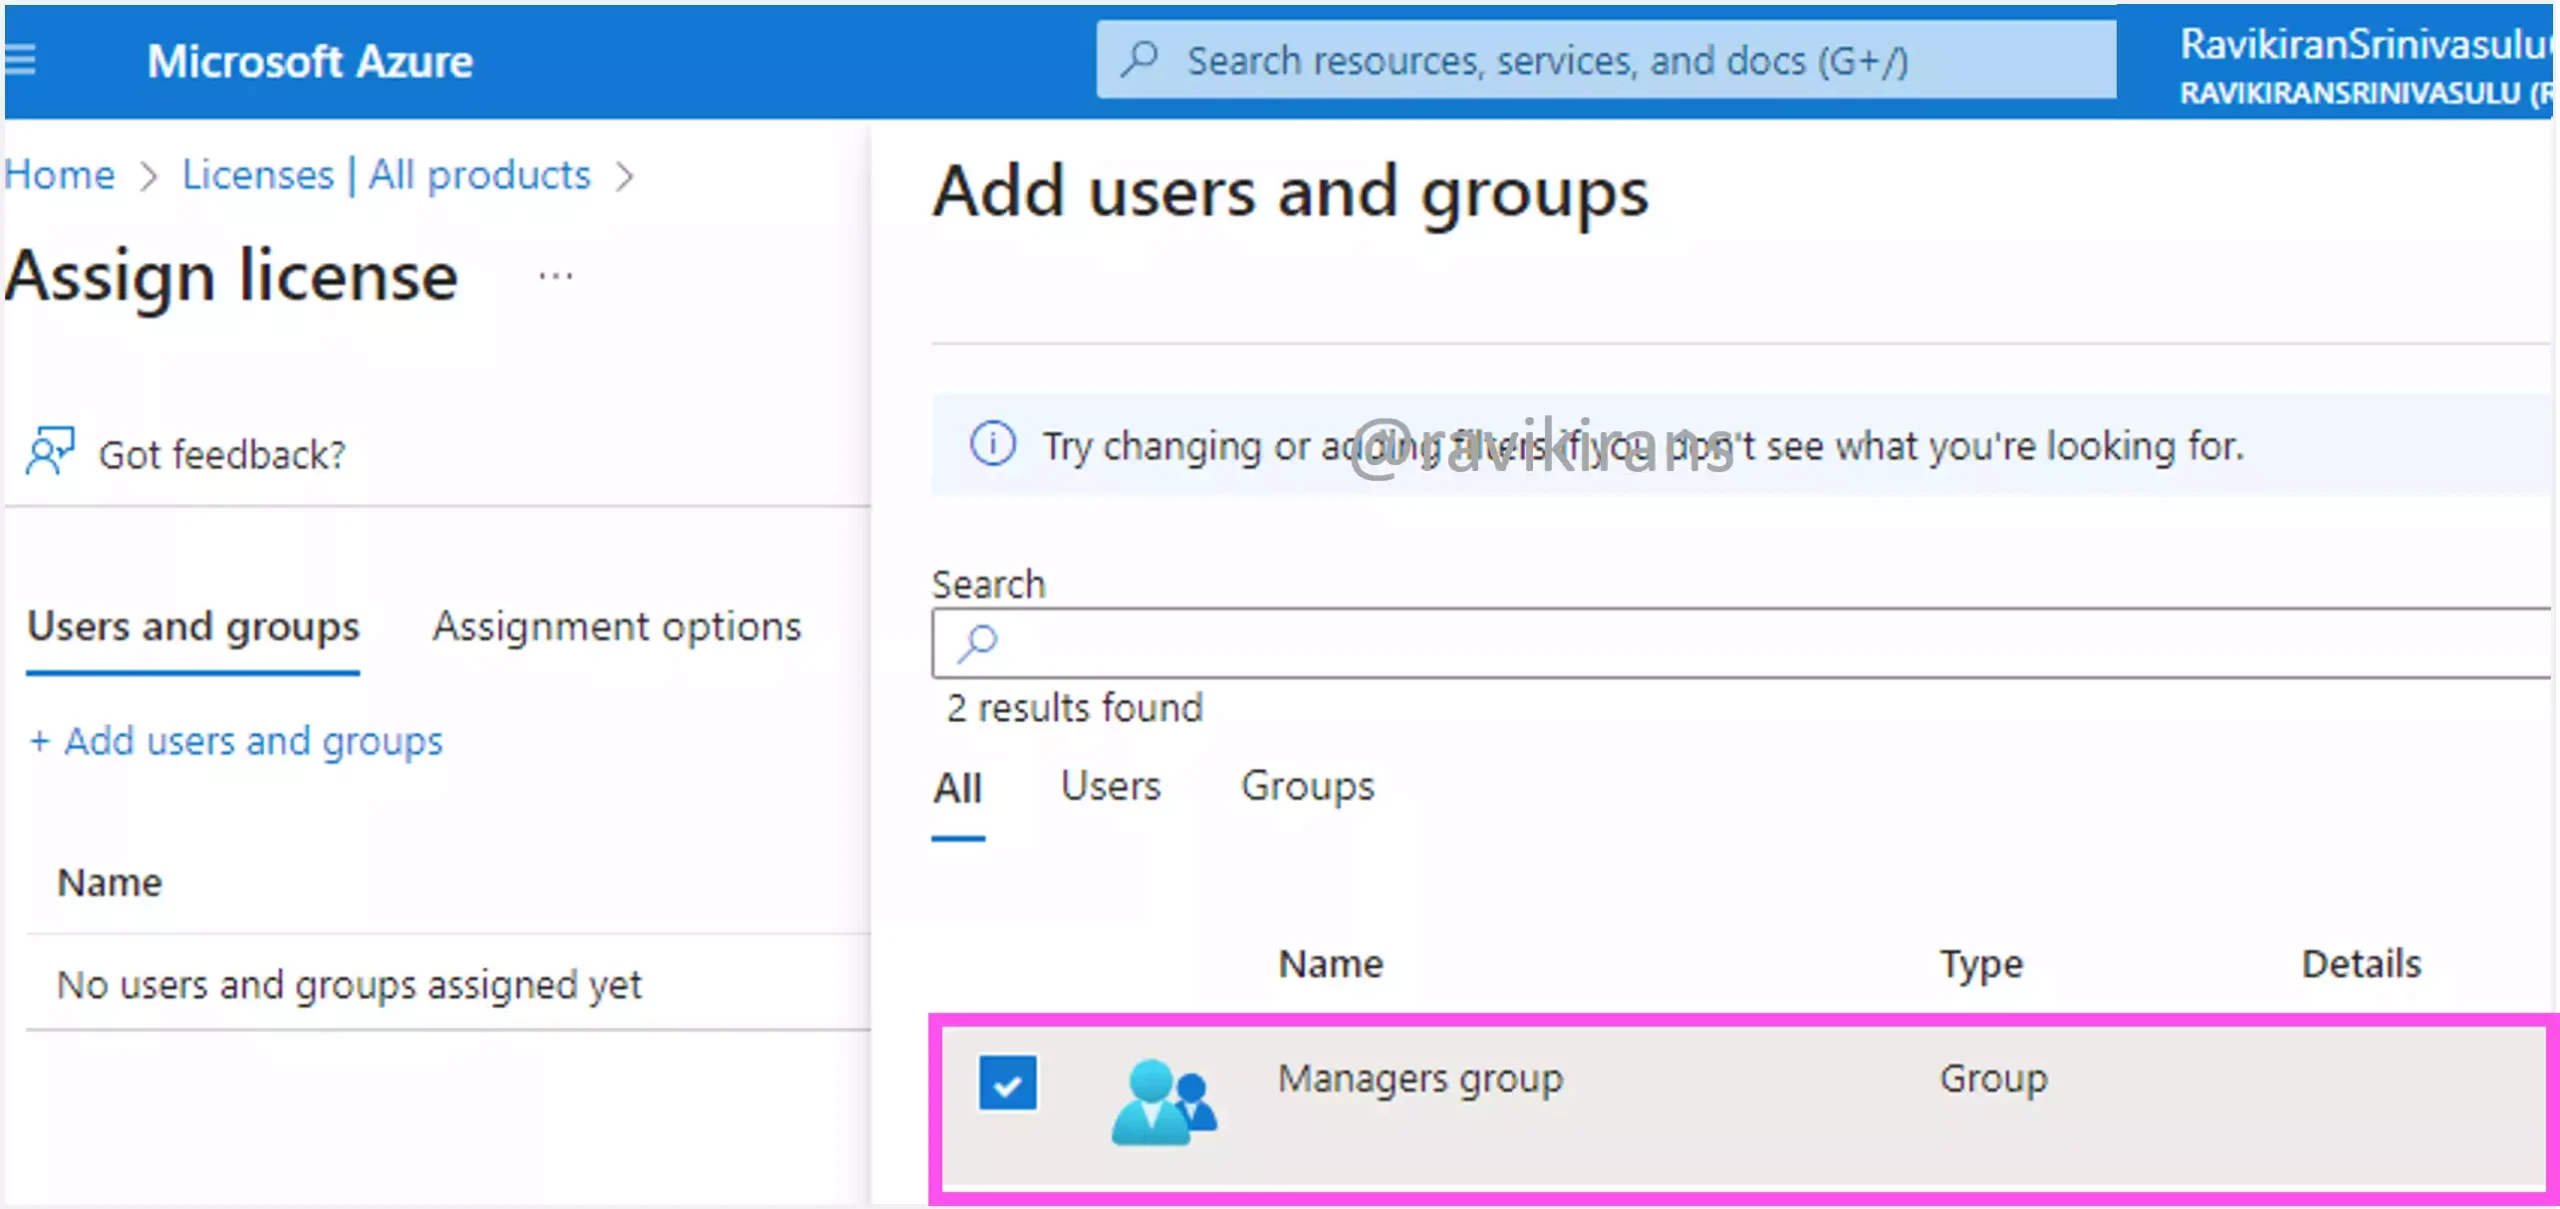Screen dimensions: 2560x1209
Task: Select the '2 results found' text
Action: pyautogui.click(x=1075, y=708)
